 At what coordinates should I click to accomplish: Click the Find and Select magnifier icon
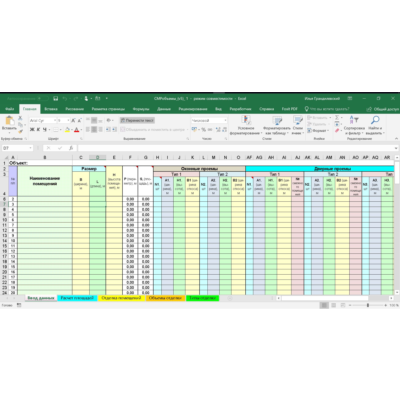coord(375,120)
